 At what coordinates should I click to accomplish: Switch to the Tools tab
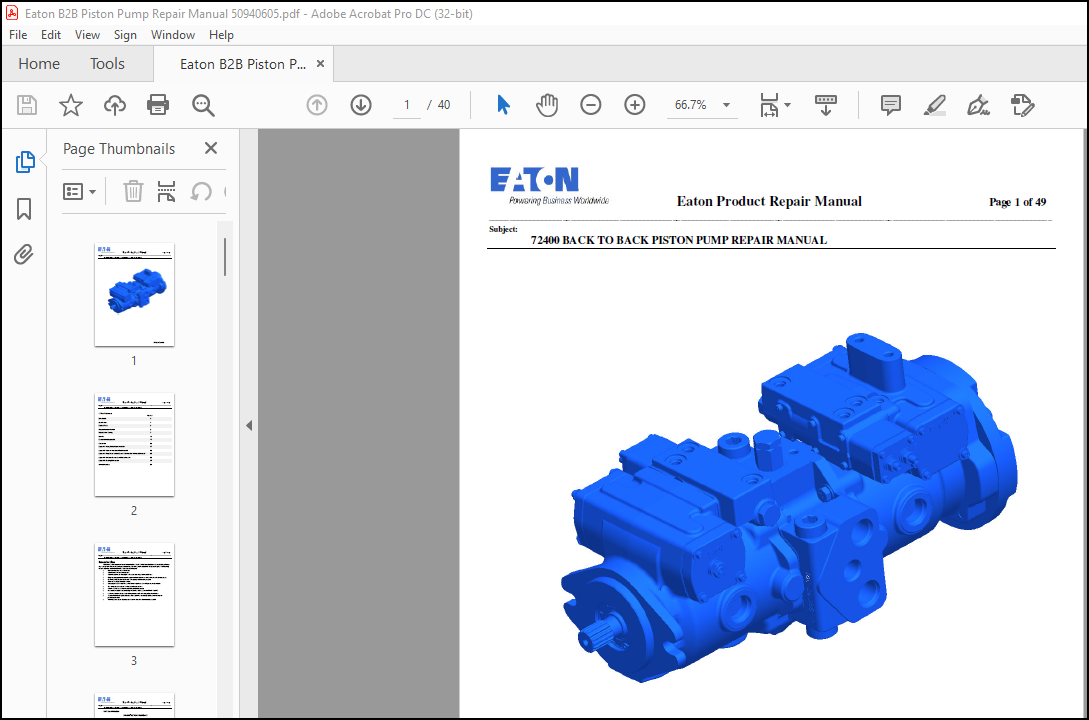(107, 64)
